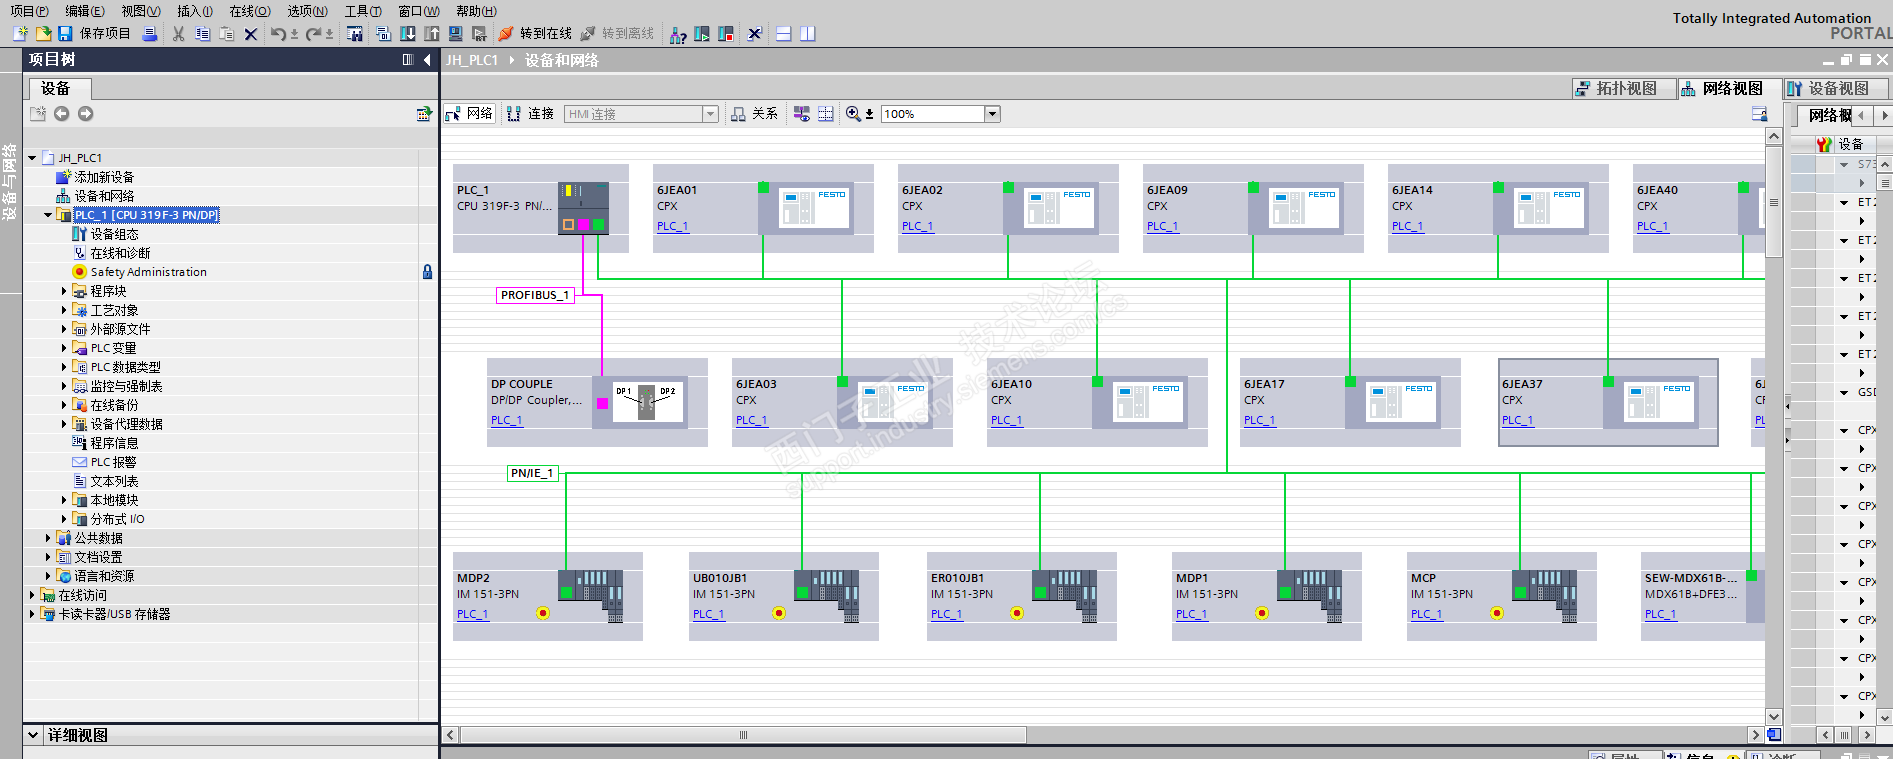
Task: Click the new project icon in the toolbar
Action: pyautogui.click(x=20, y=34)
